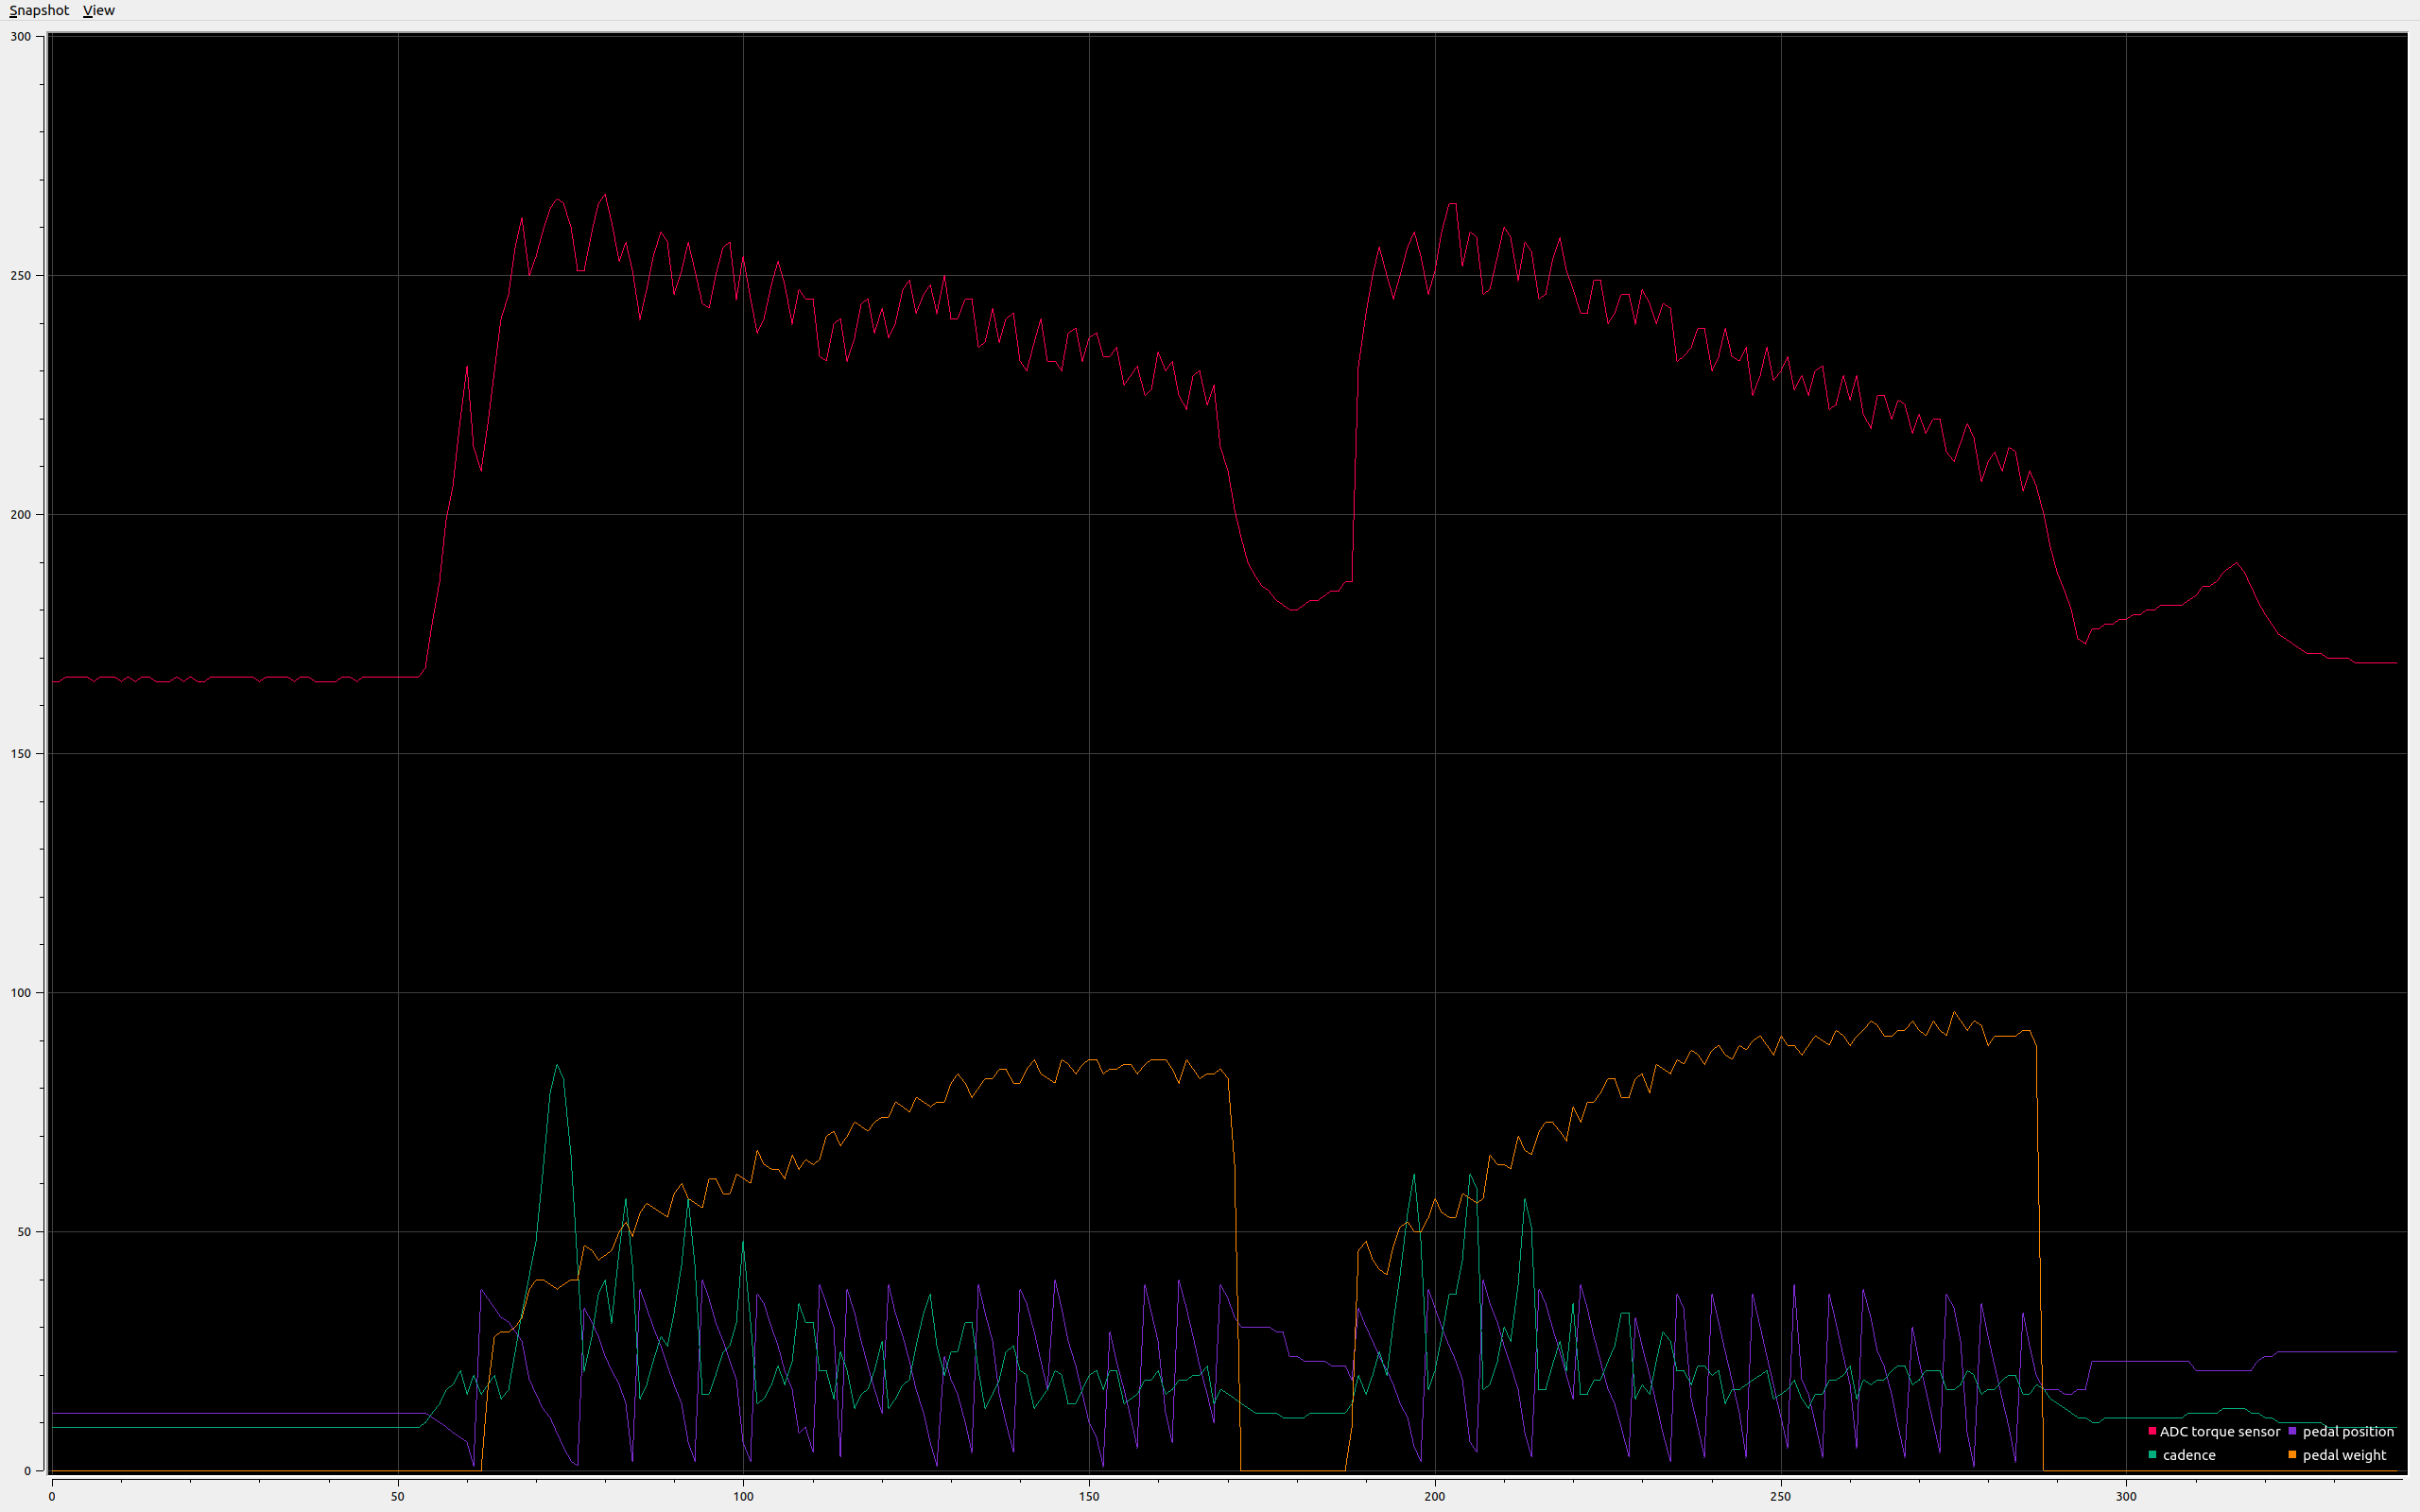Click the 200 label on the Y axis

coord(20,515)
